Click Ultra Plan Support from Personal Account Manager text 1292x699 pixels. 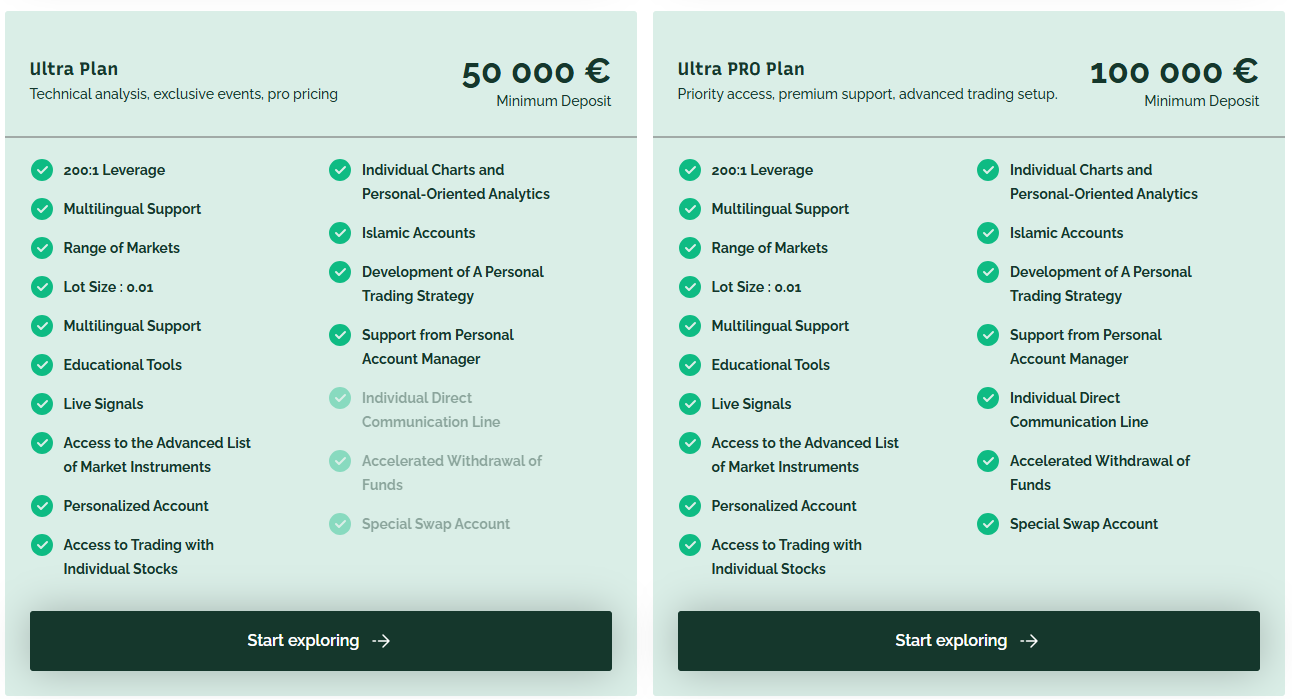437,347
